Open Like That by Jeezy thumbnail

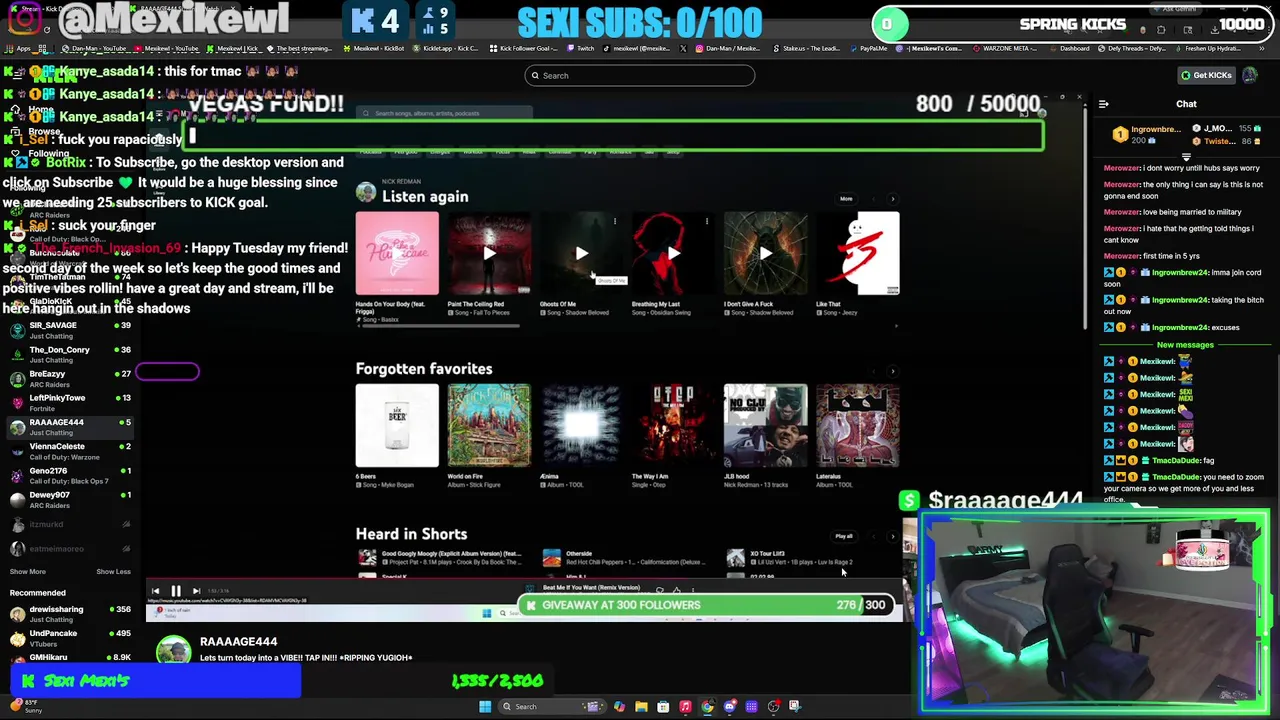pos(857,254)
